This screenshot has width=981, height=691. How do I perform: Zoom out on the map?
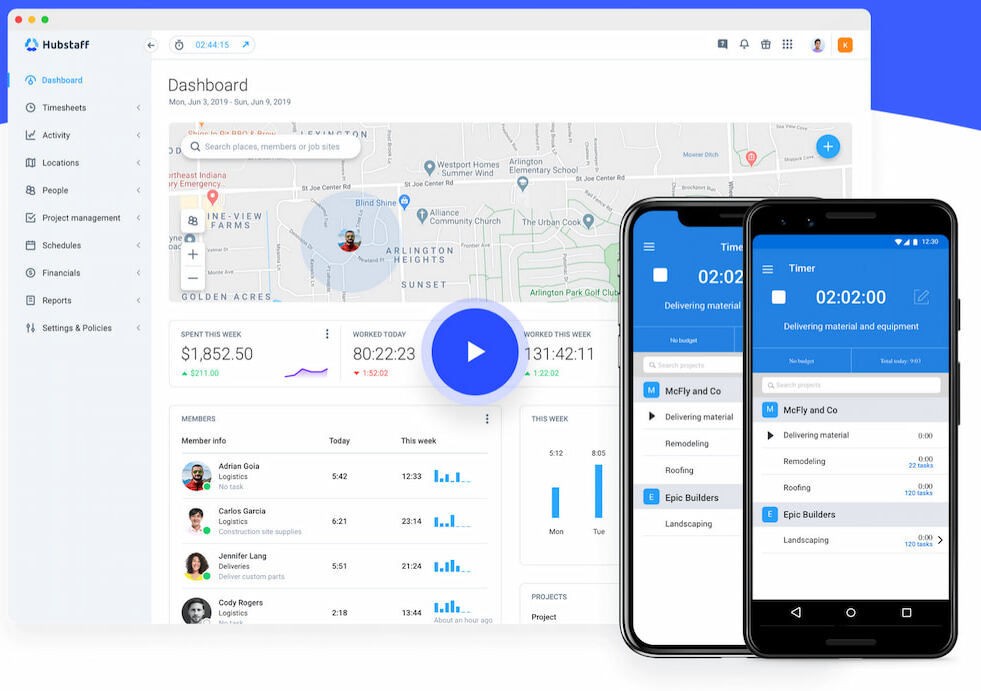point(193,278)
